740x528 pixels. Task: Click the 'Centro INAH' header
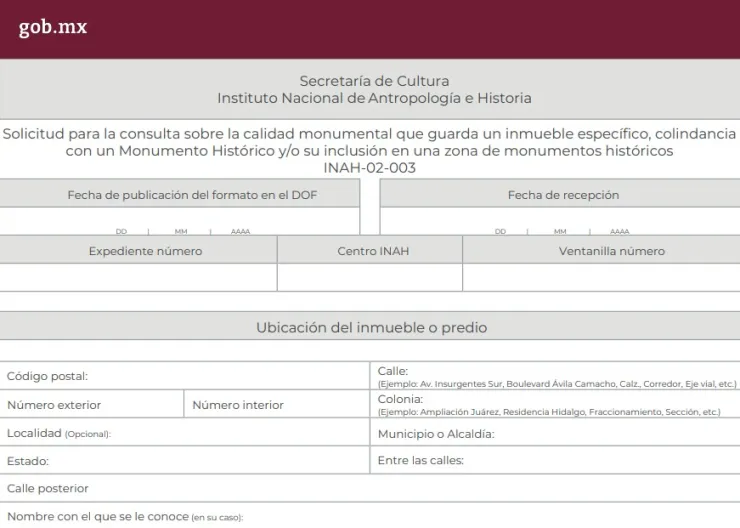(x=370, y=251)
